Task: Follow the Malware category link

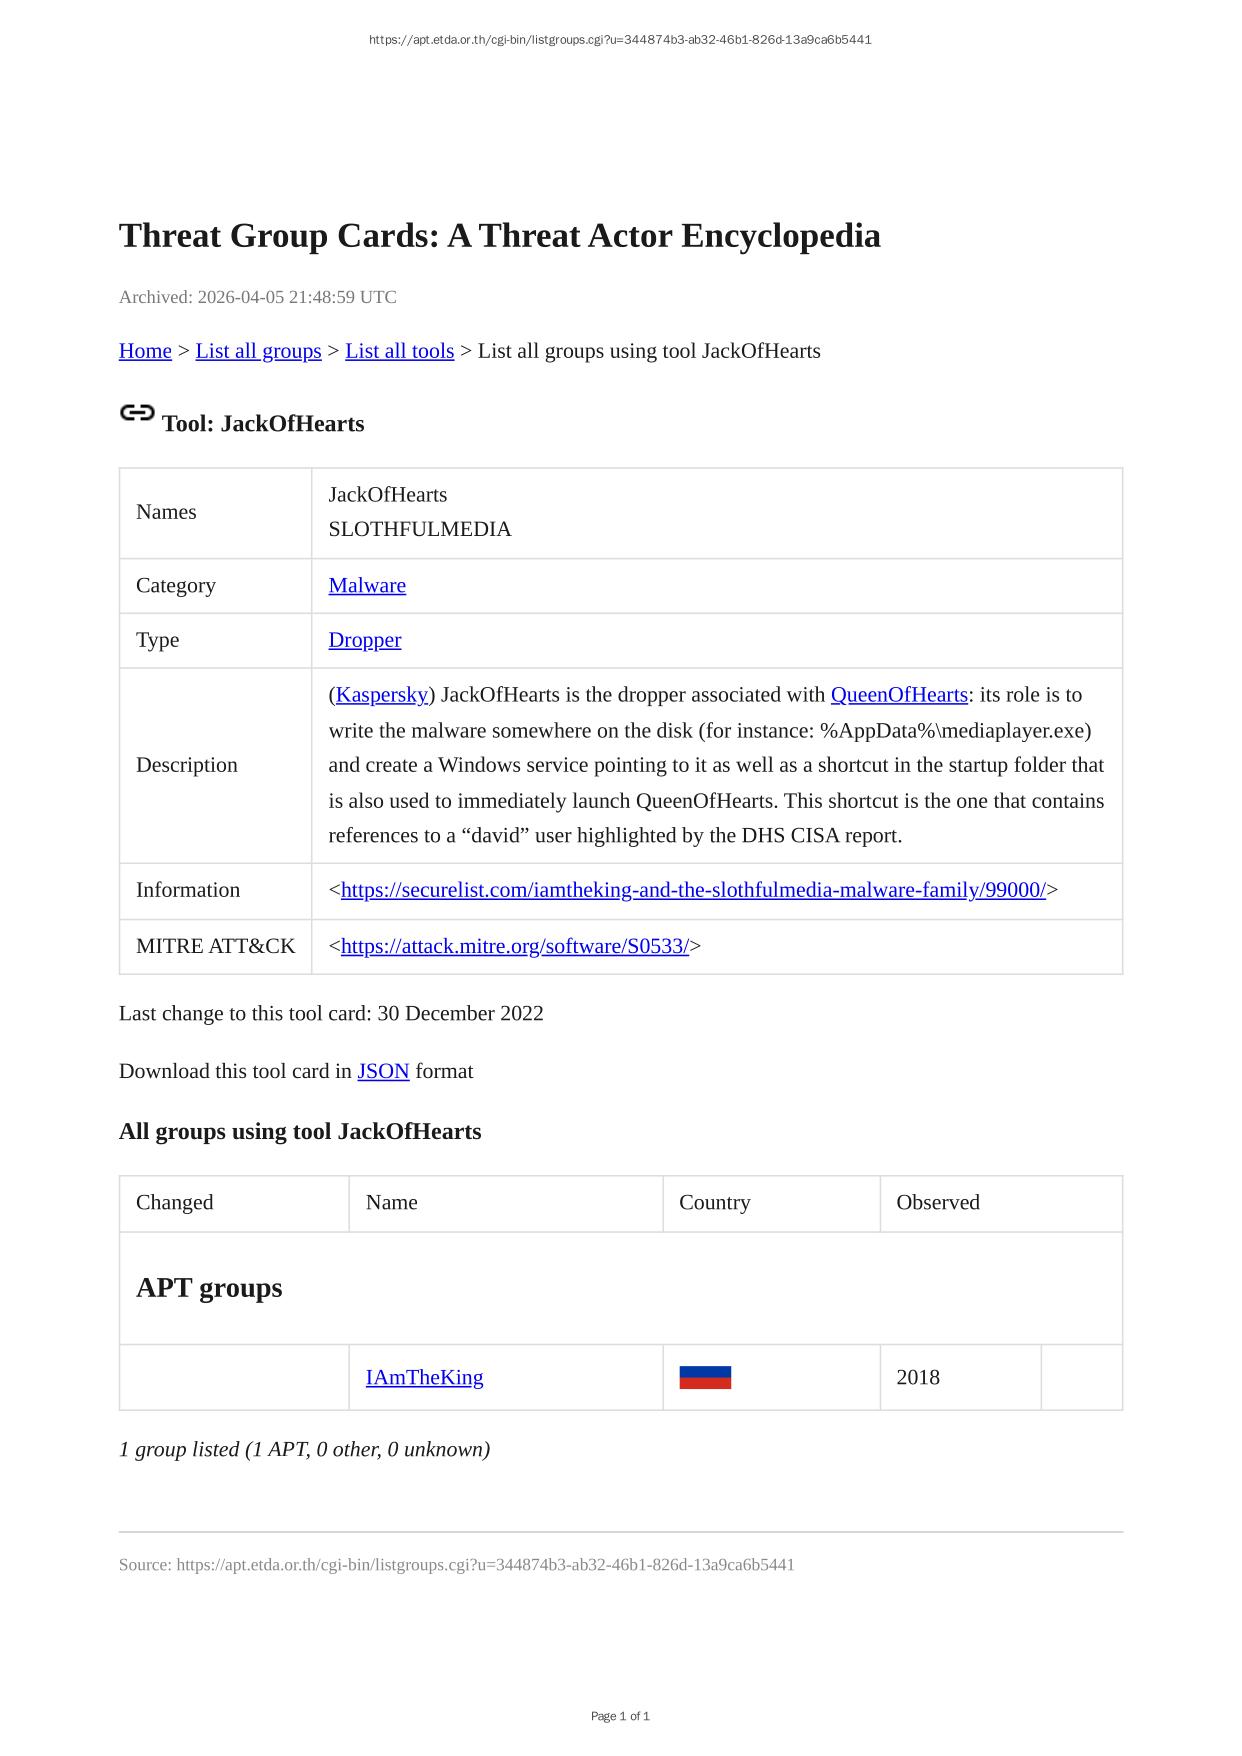Action: [367, 585]
